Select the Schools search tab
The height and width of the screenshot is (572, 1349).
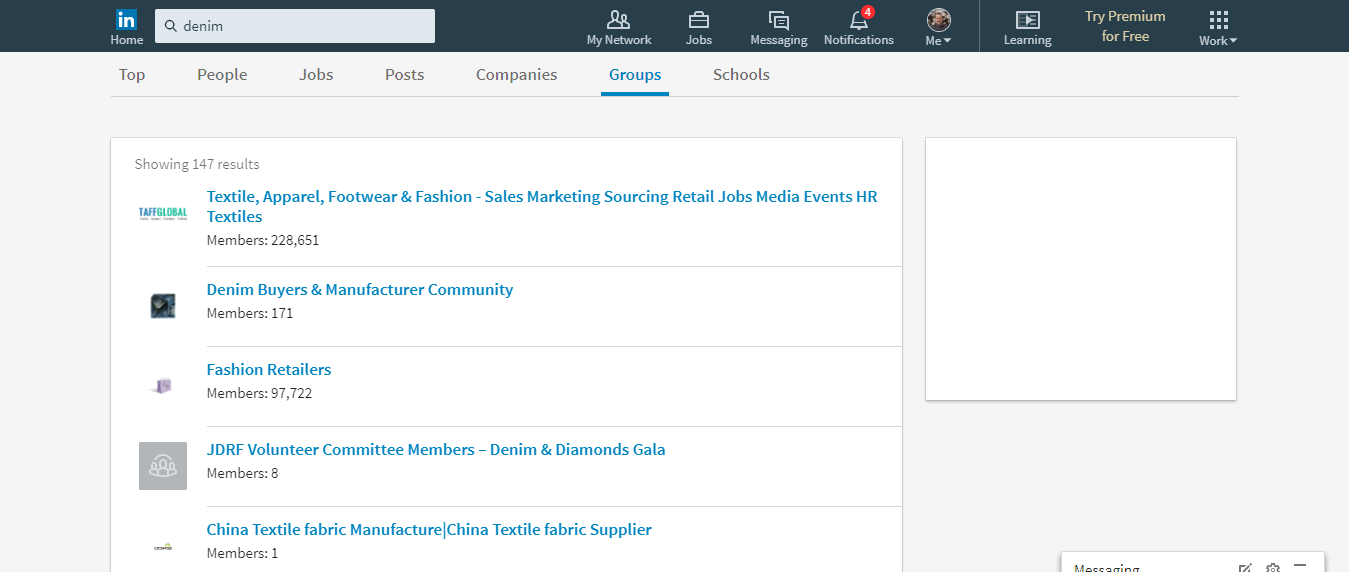pos(741,75)
